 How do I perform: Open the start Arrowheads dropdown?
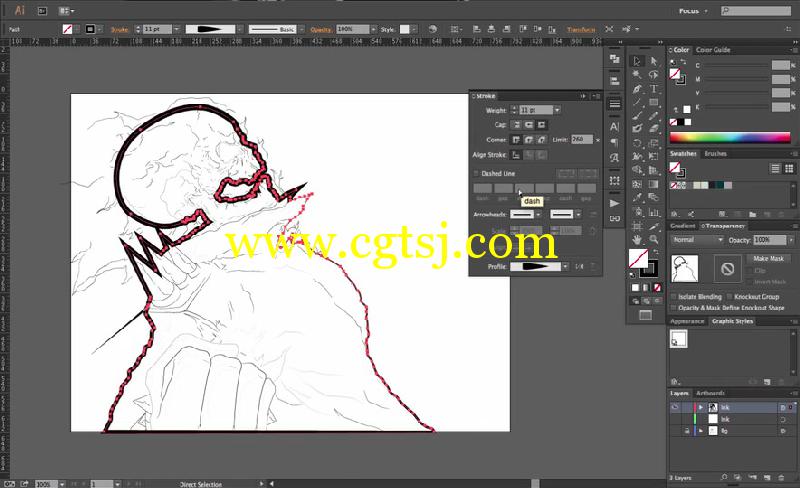coord(538,214)
